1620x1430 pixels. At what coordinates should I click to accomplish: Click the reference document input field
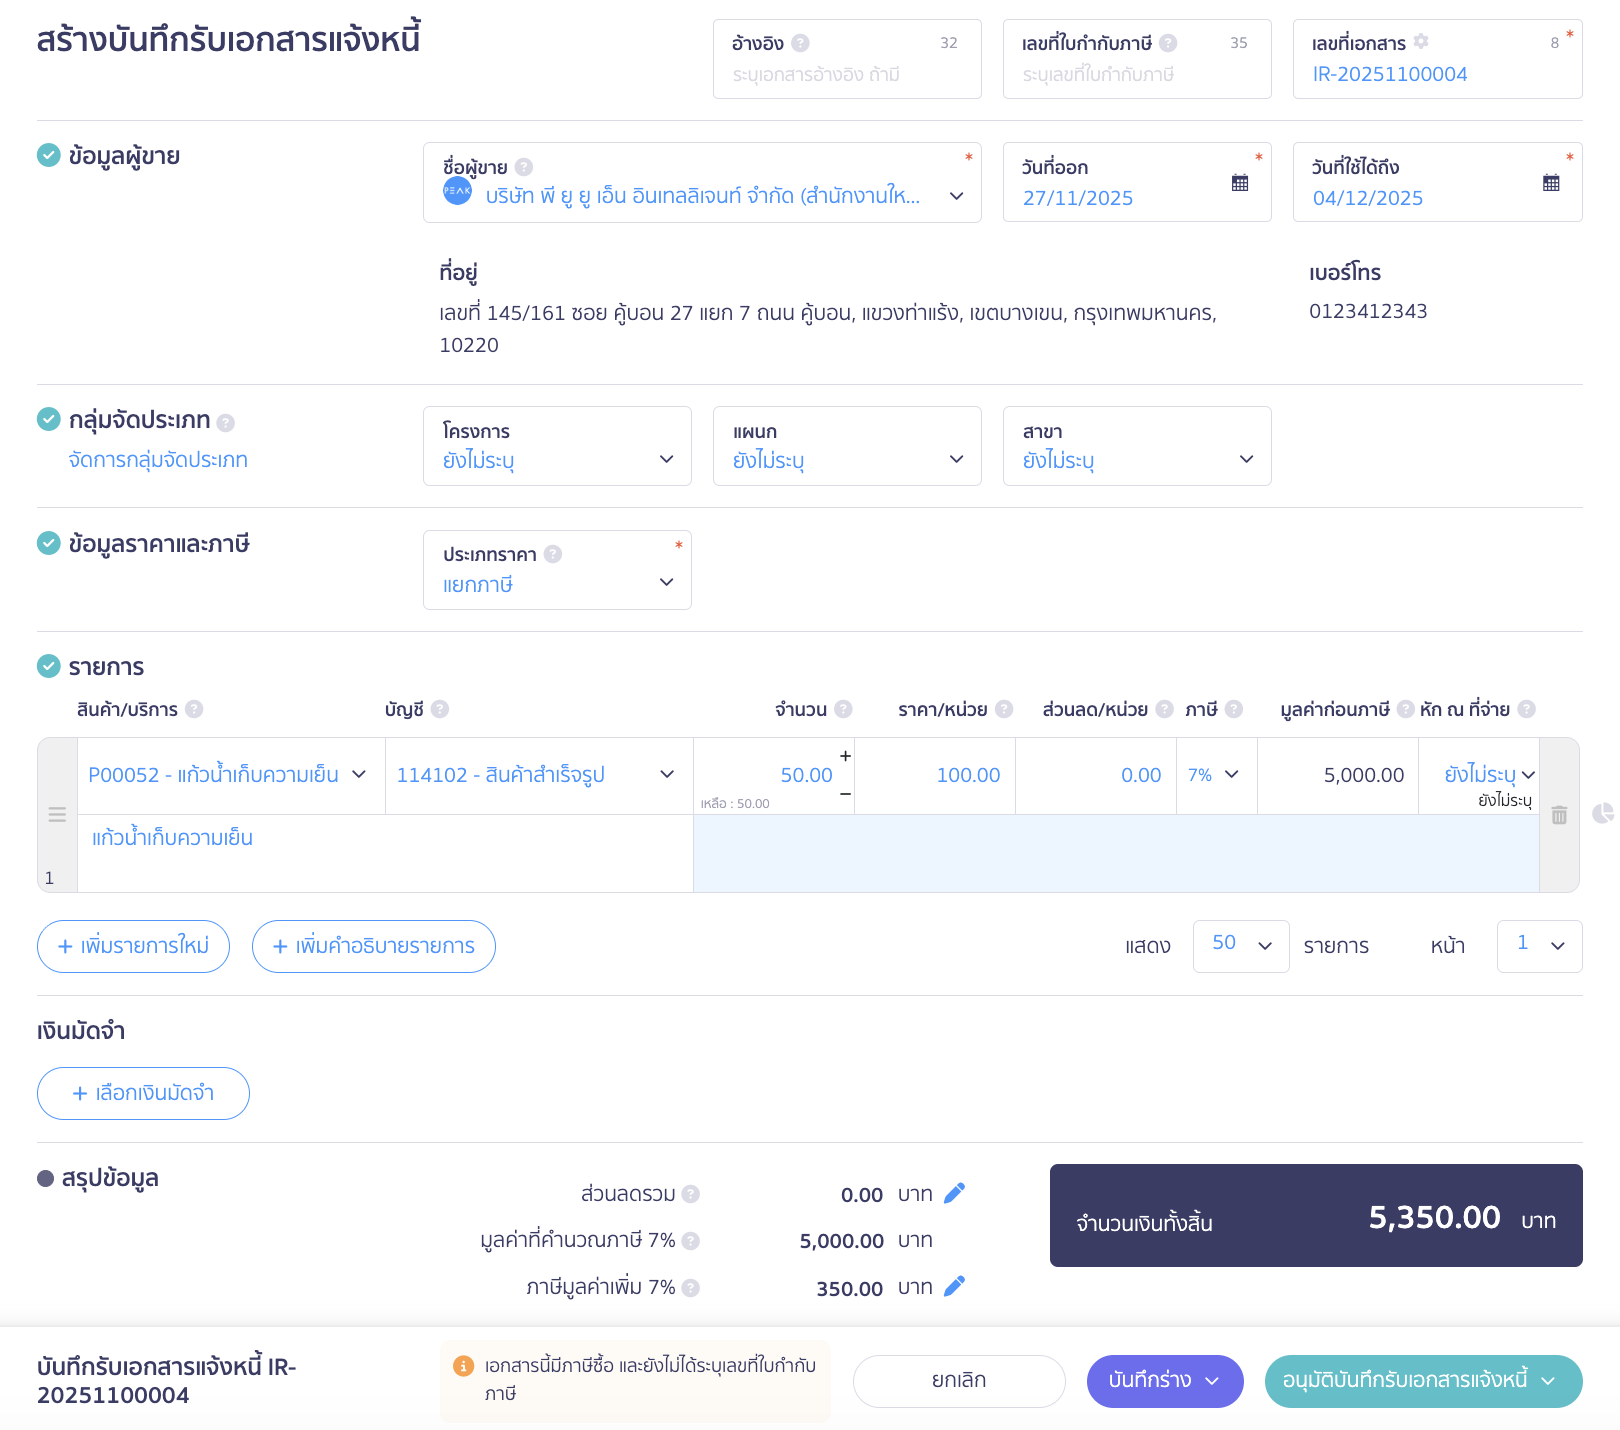click(846, 75)
